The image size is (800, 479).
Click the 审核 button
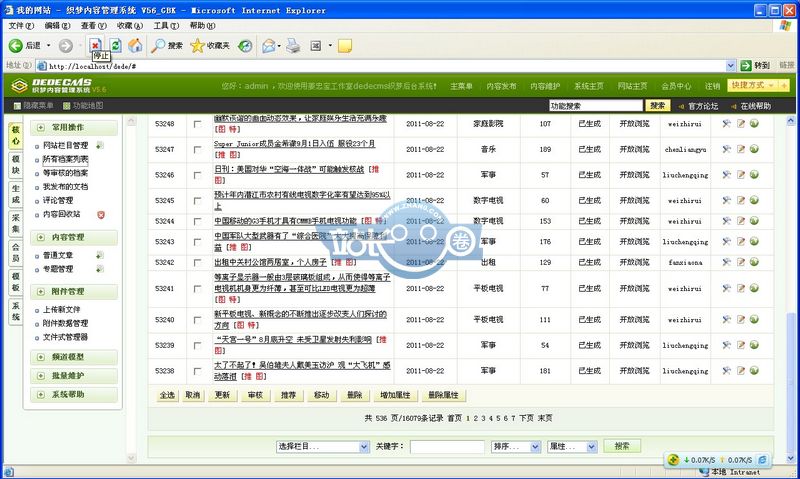click(255, 395)
